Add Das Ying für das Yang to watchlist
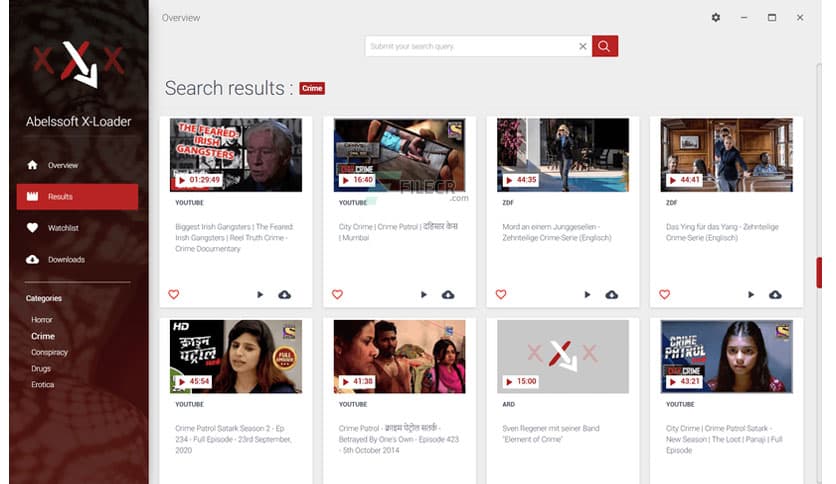This screenshot has height=484, width=836. click(664, 295)
